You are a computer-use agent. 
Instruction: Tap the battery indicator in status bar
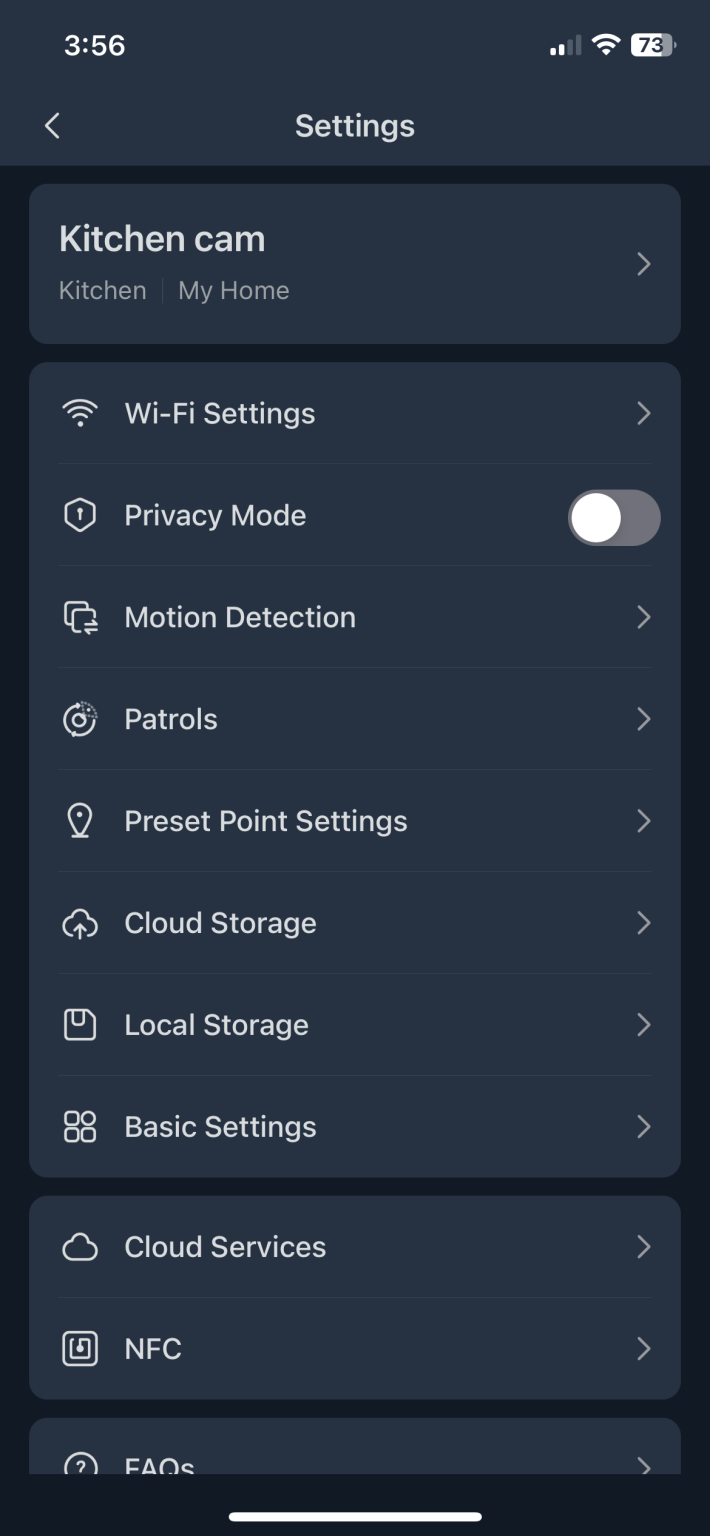(x=652, y=45)
